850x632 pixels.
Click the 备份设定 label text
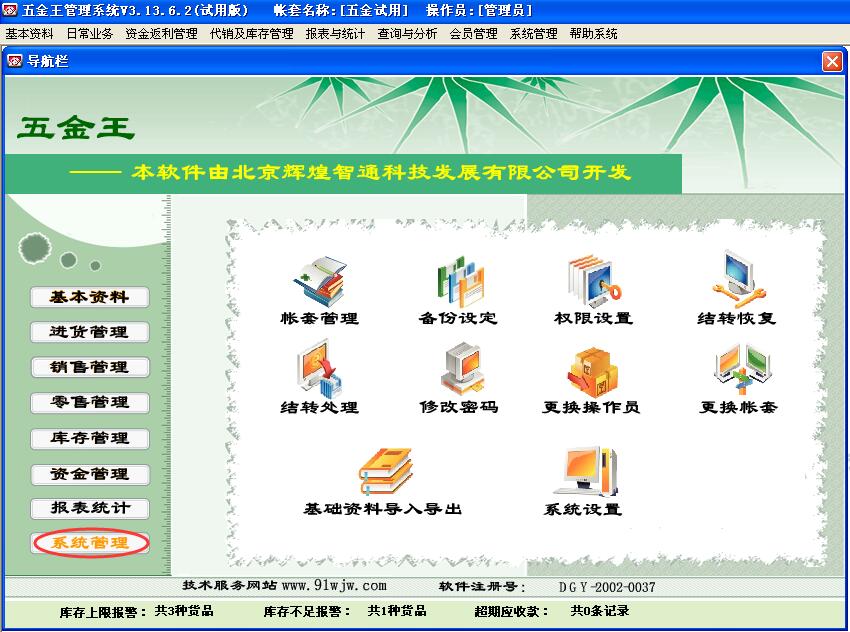458,318
